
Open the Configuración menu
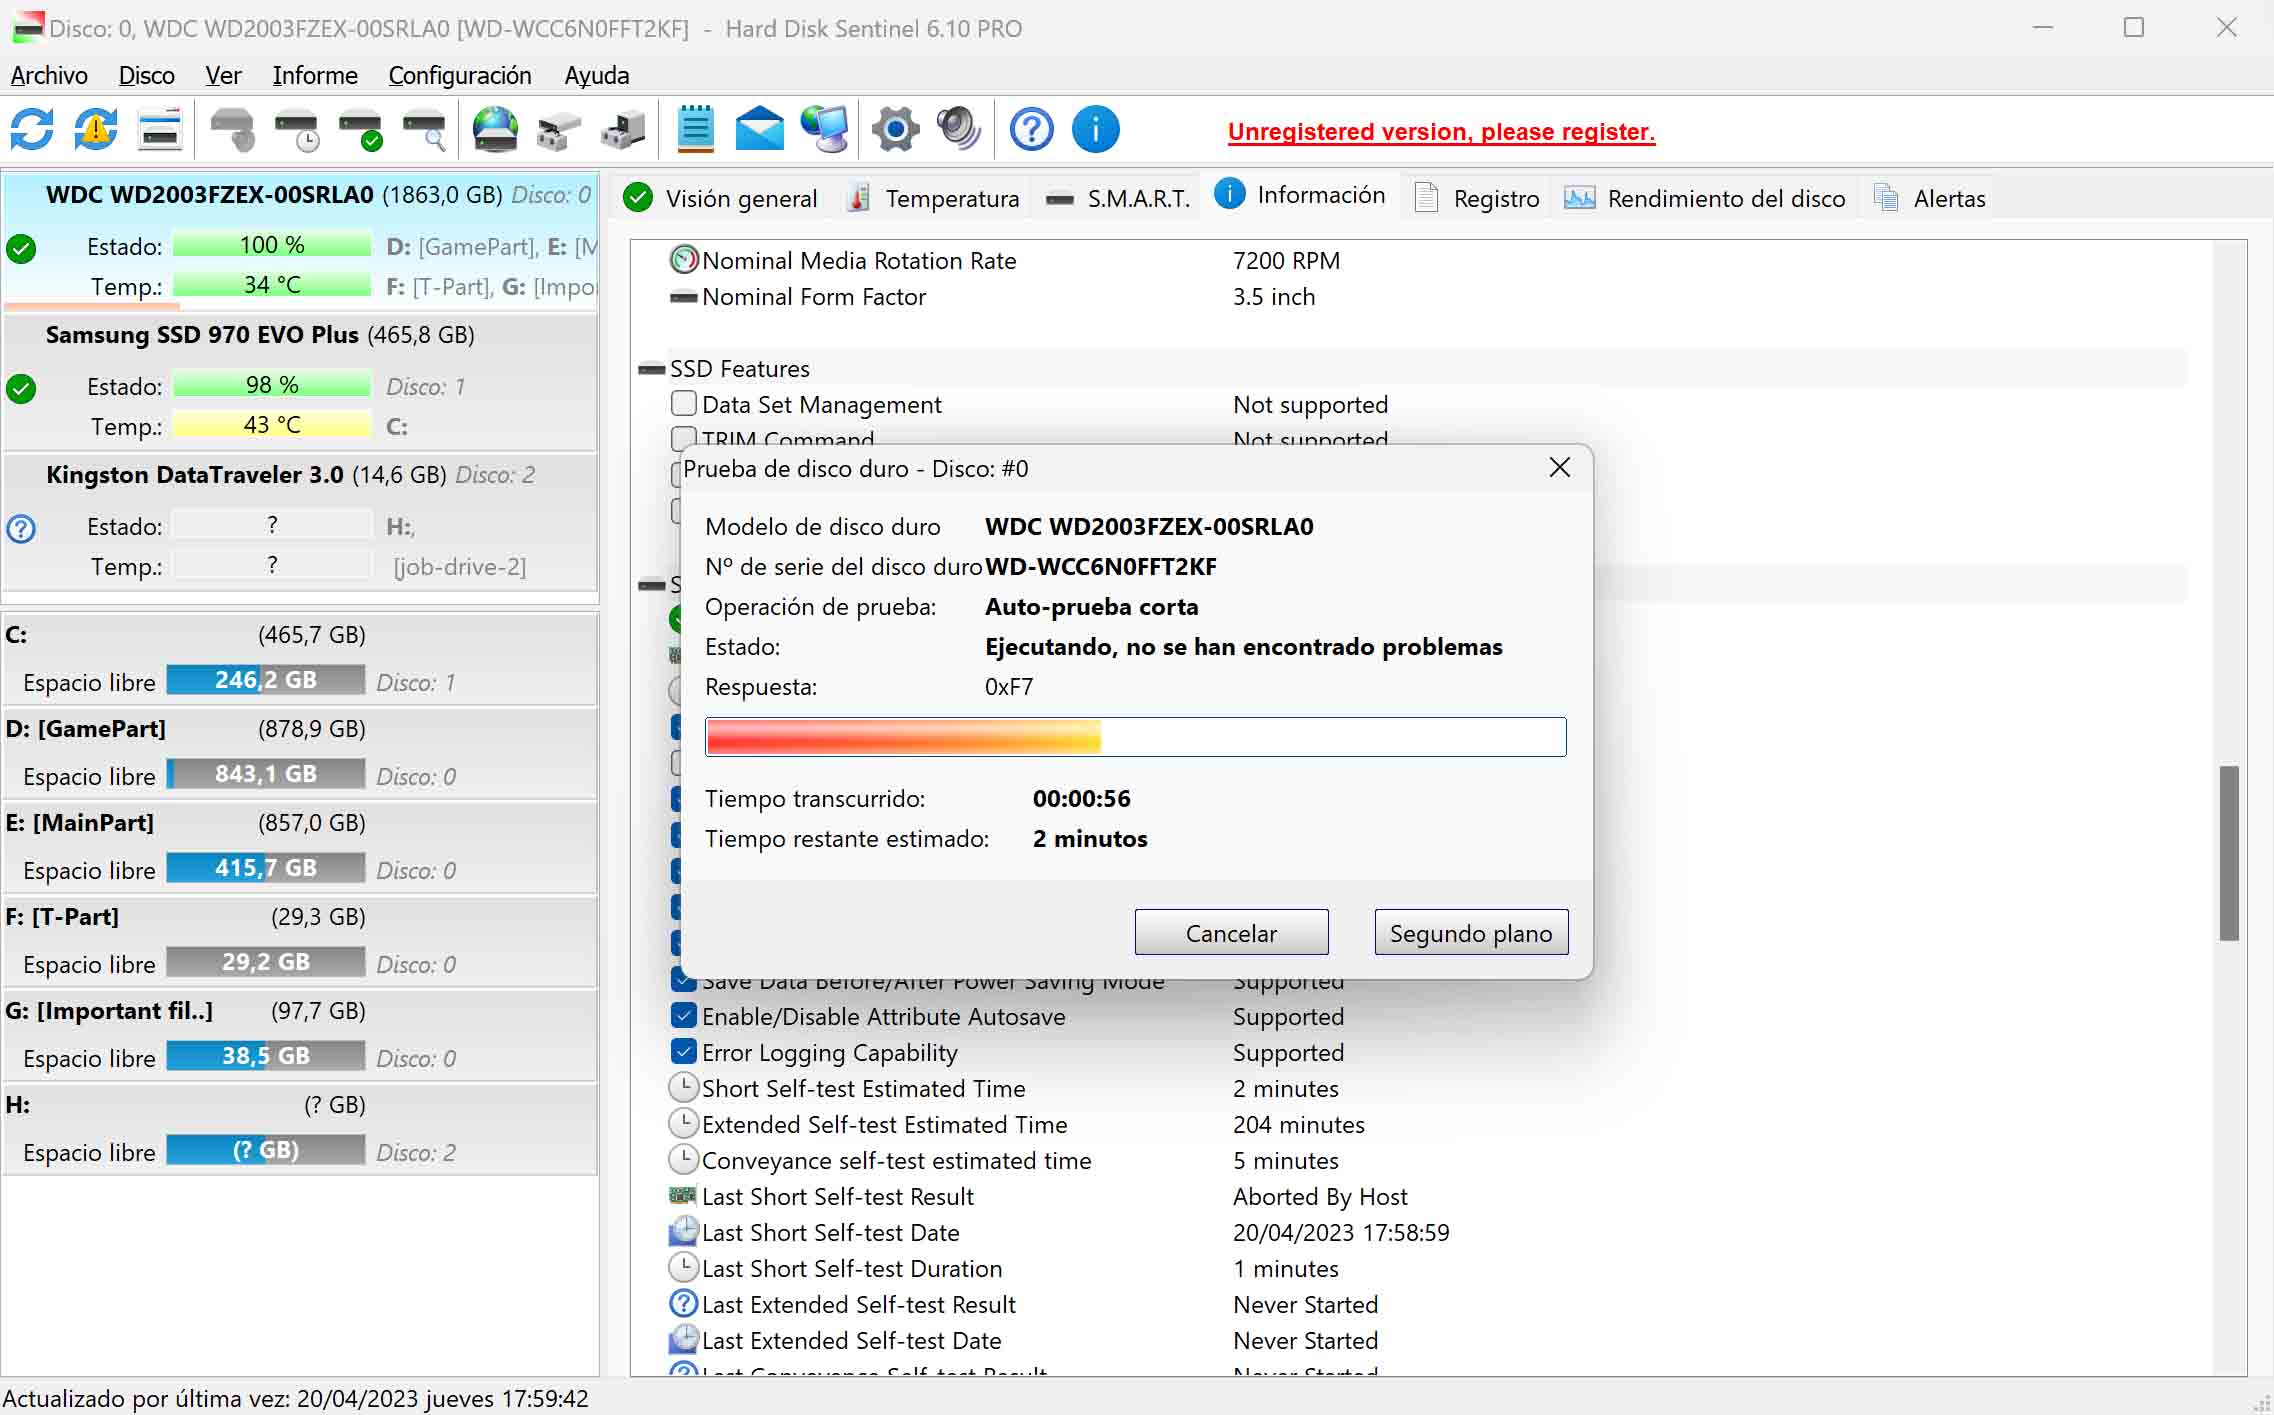click(x=459, y=76)
